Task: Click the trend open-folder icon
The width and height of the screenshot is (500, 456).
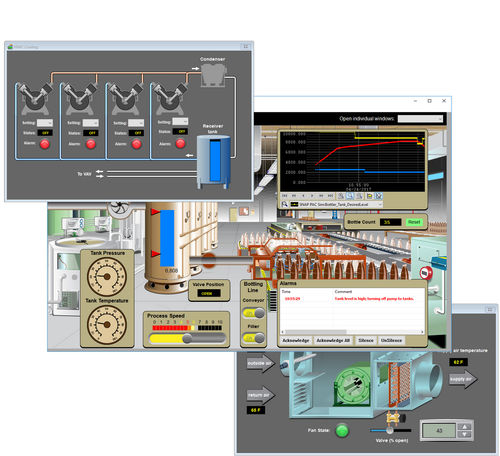Action: (370, 196)
